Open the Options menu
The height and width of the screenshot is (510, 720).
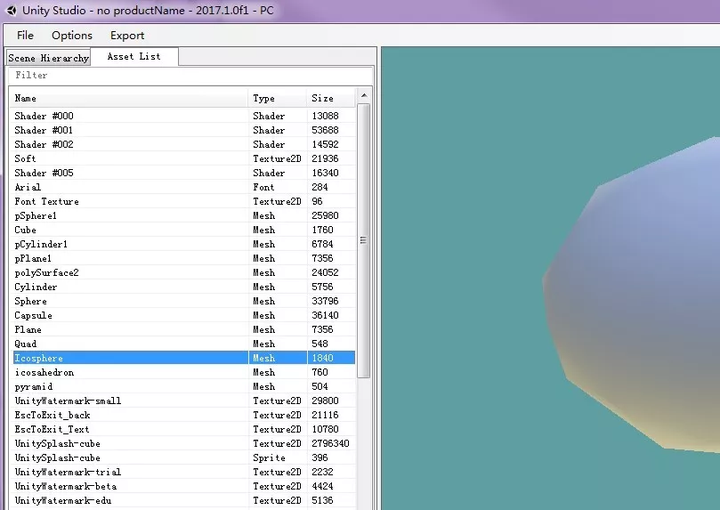72,35
